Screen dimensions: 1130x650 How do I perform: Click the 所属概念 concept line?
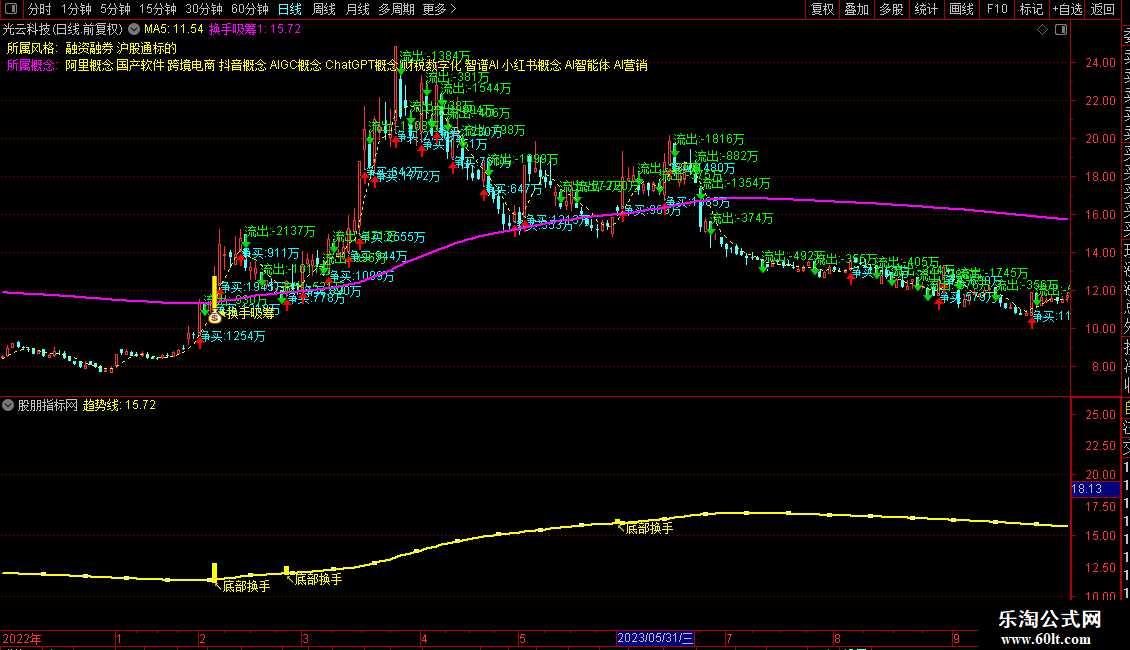click(327, 65)
